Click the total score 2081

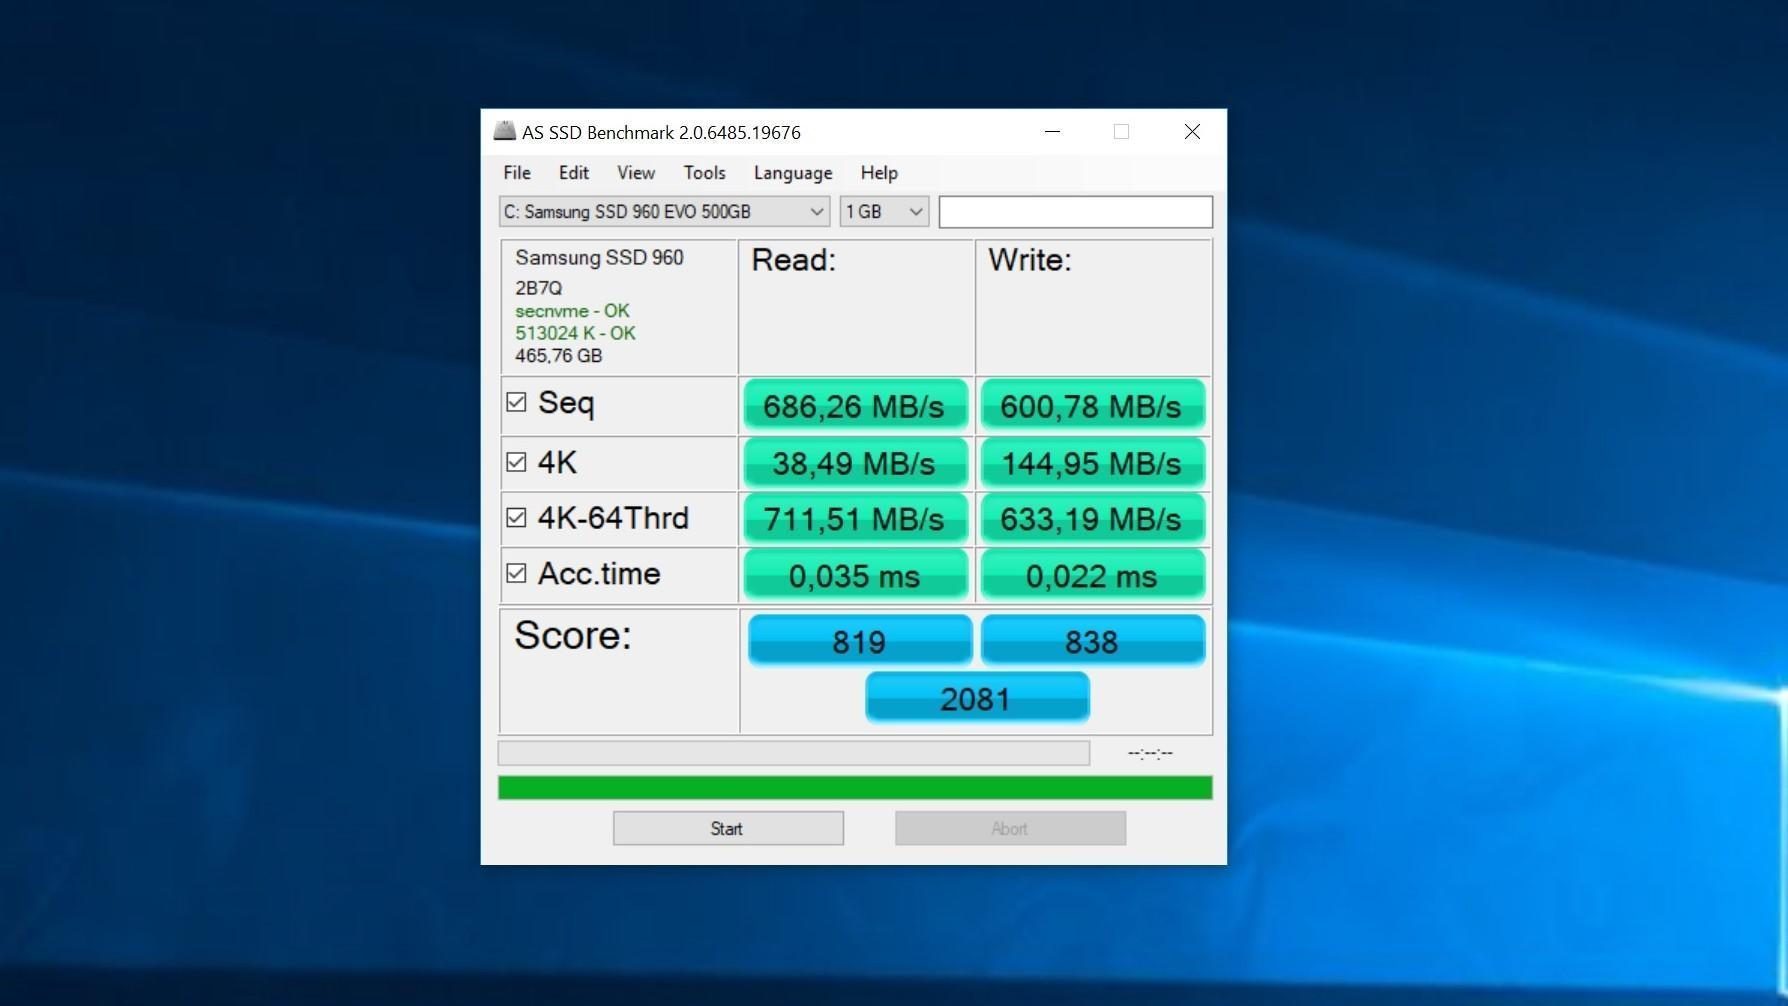click(977, 698)
